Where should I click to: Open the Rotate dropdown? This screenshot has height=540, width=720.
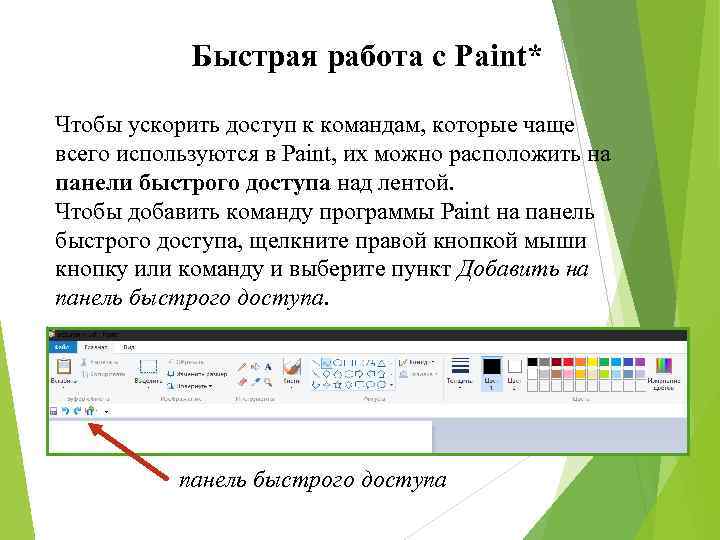(190, 386)
